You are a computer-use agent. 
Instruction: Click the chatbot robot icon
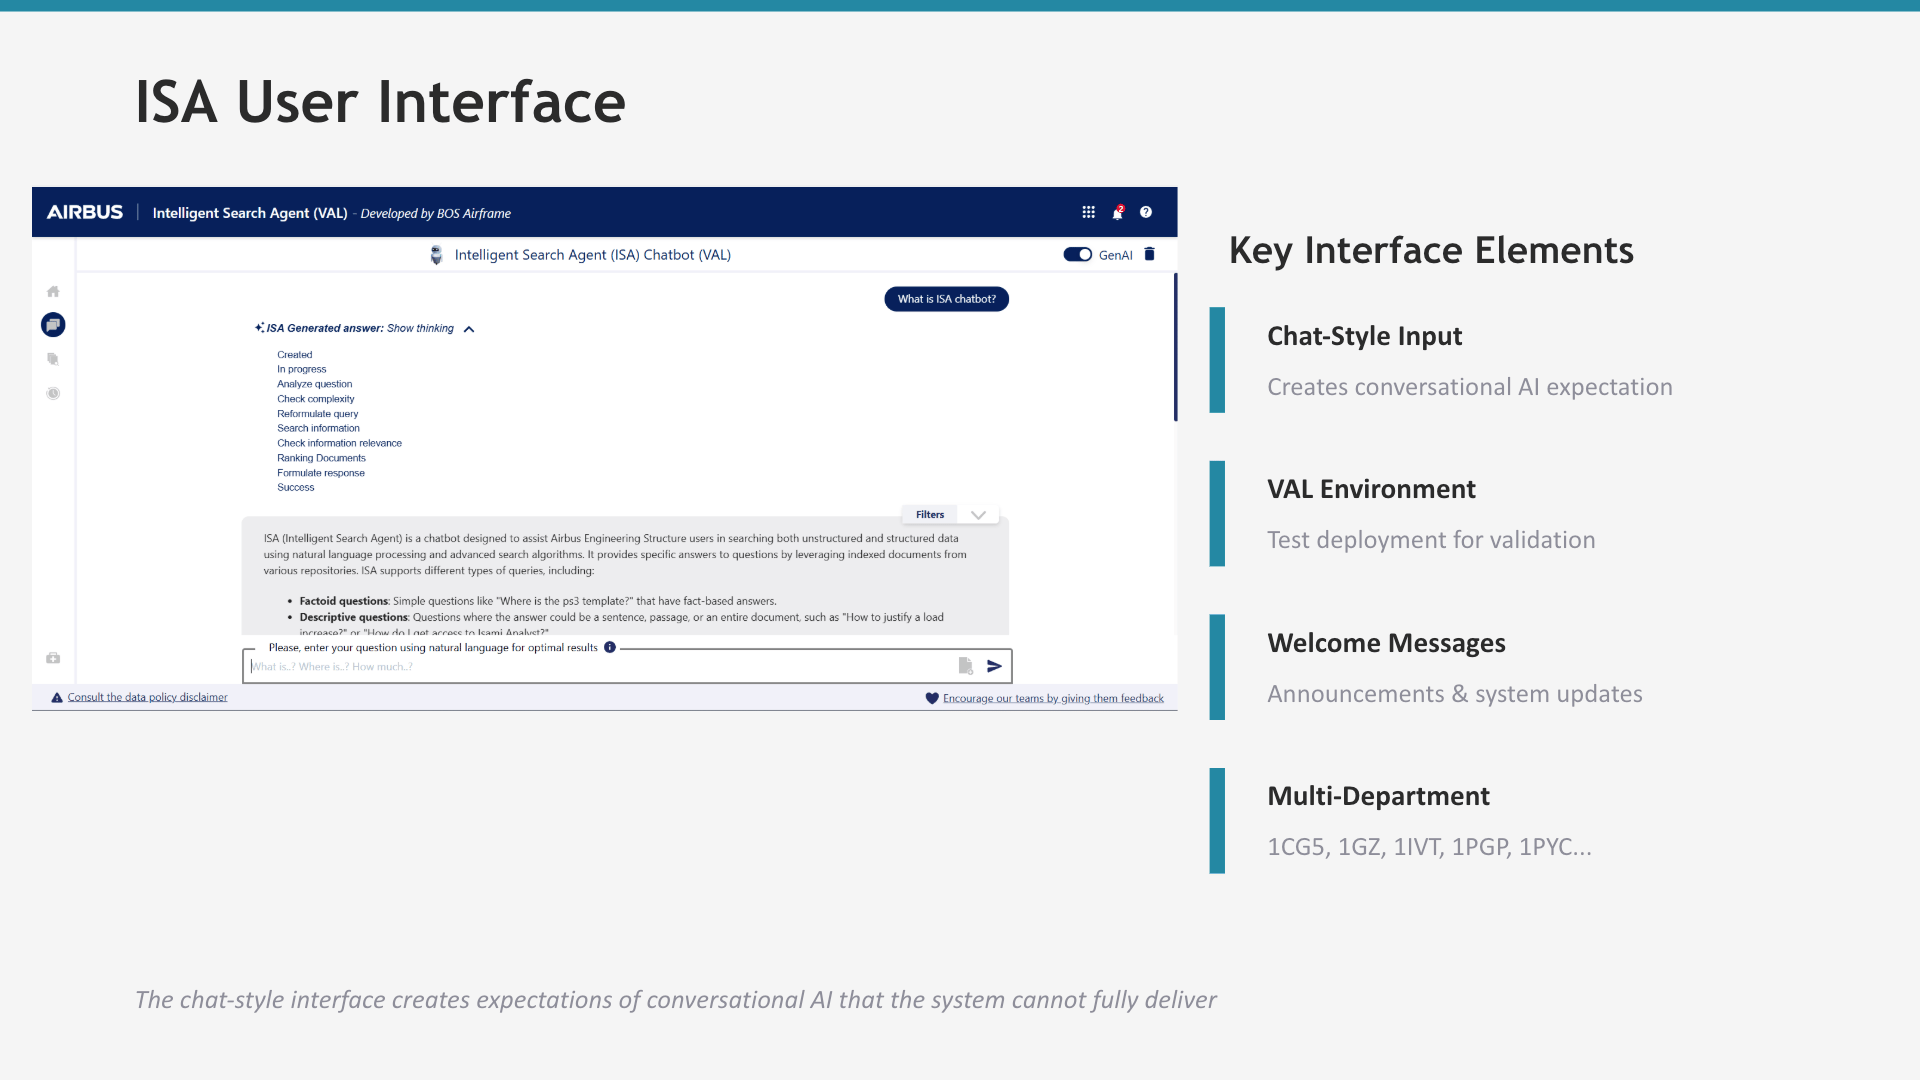coord(436,255)
